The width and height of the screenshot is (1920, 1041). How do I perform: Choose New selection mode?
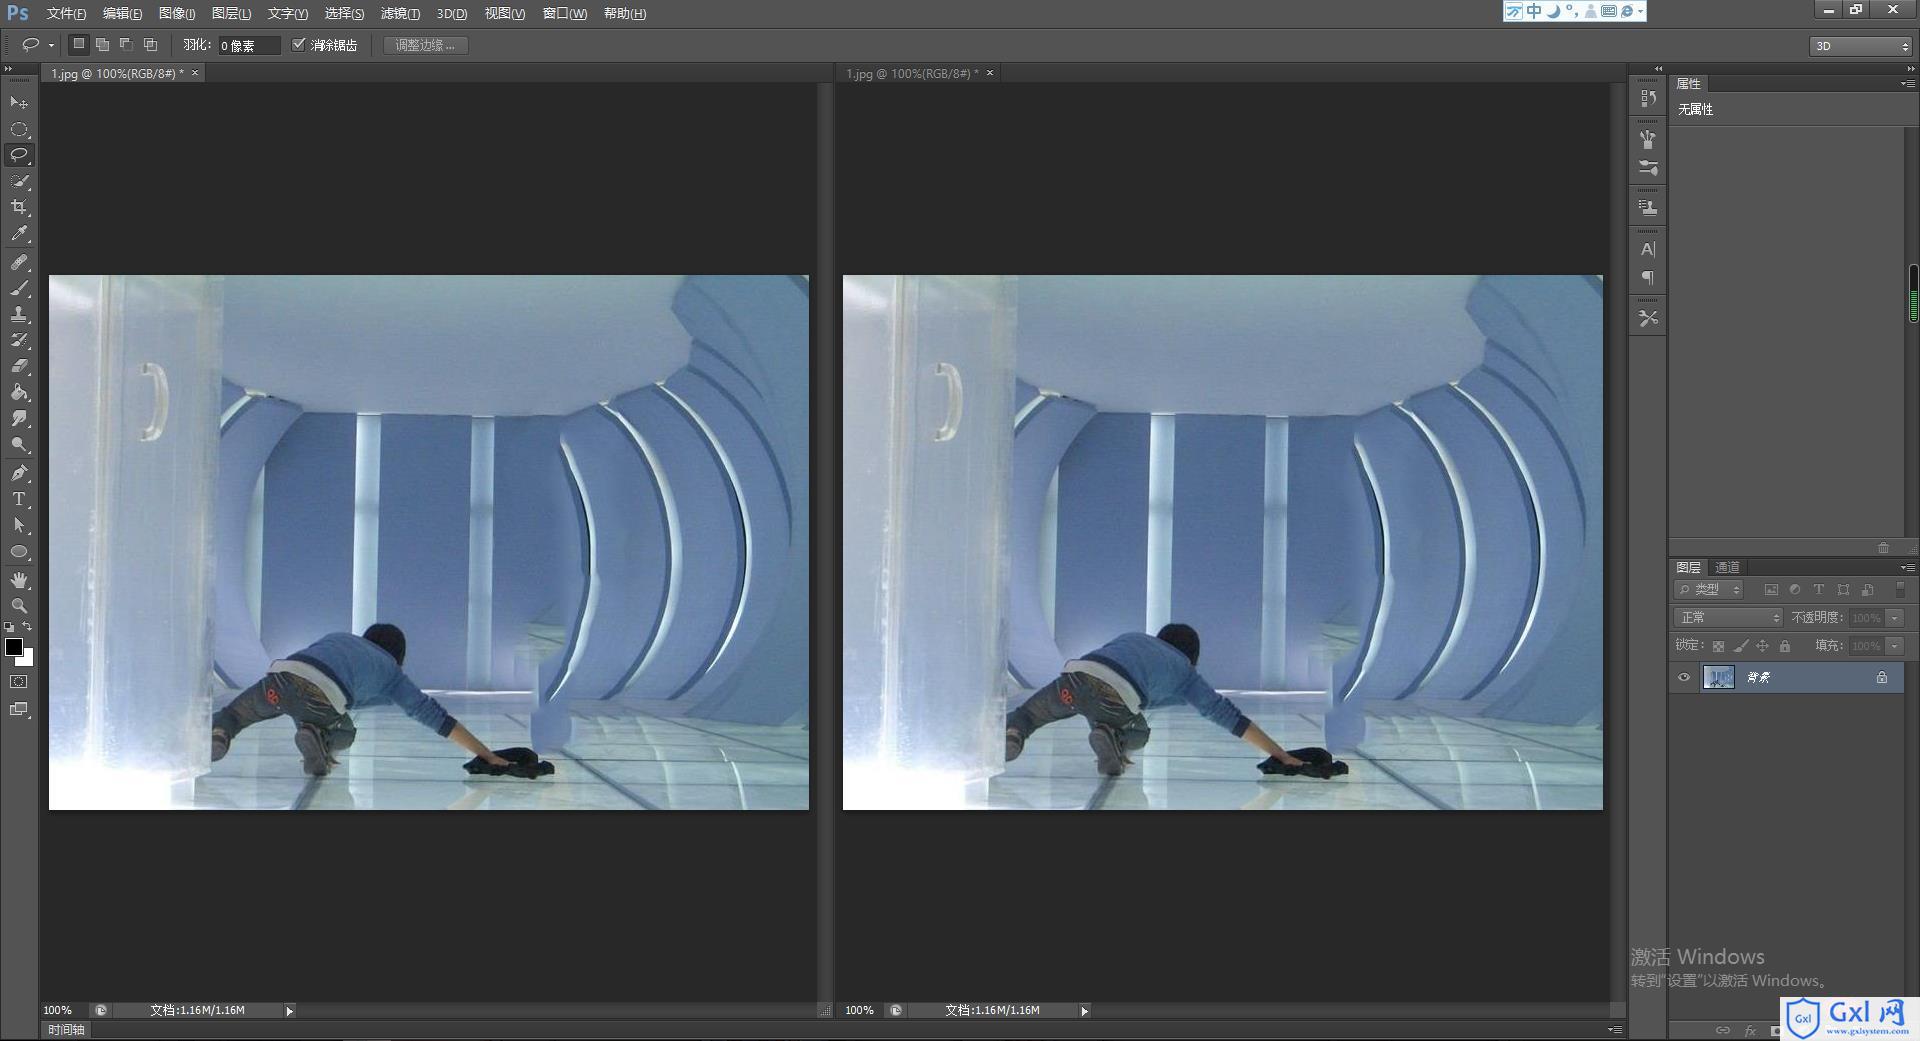(x=78, y=44)
